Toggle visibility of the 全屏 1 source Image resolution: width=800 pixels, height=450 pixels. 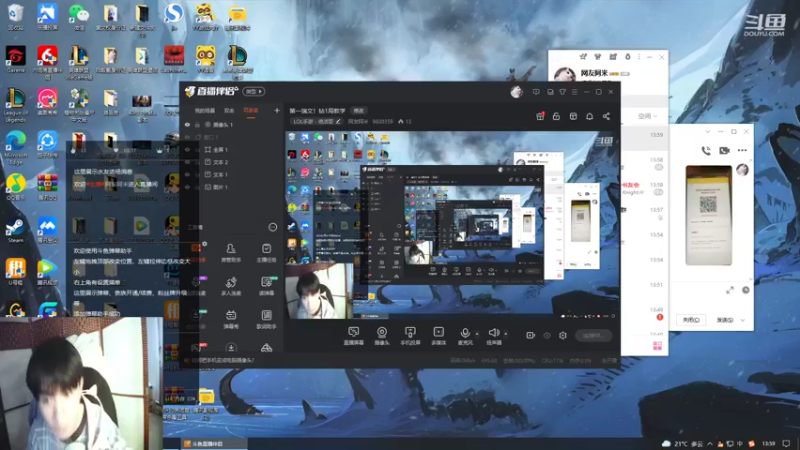187,149
